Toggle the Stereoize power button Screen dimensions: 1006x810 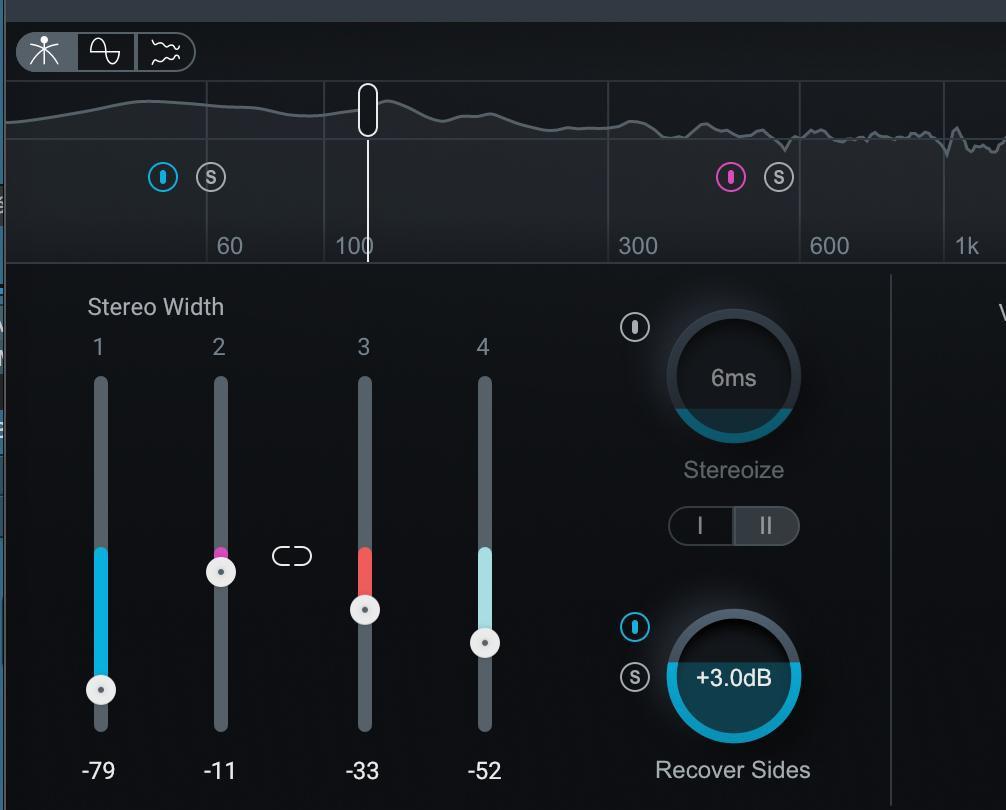[635, 327]
